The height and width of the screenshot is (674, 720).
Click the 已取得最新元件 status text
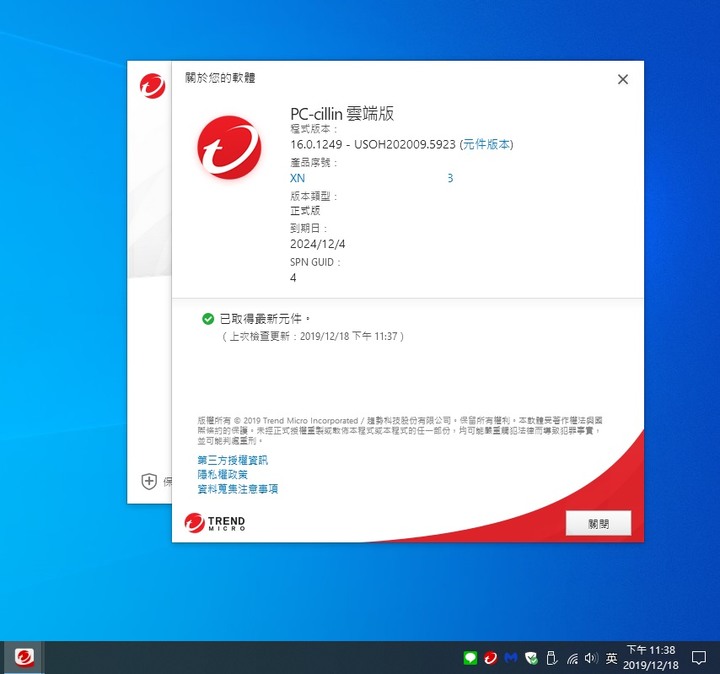264,319
